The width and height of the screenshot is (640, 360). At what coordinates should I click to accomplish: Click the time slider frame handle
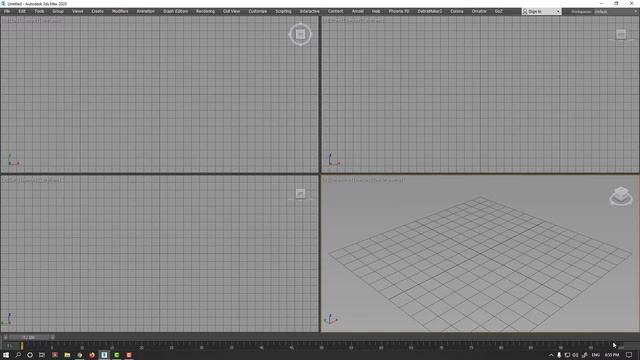(29, 338)
